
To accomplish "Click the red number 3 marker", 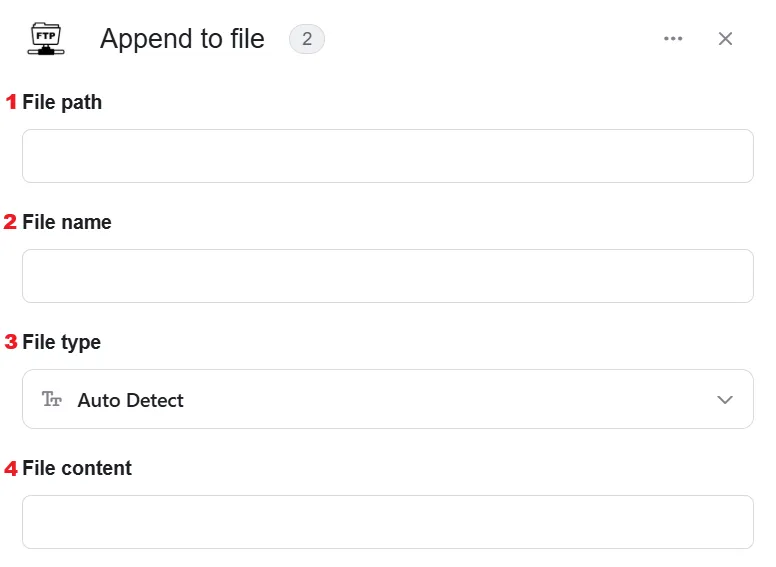I will pos(11,342).
